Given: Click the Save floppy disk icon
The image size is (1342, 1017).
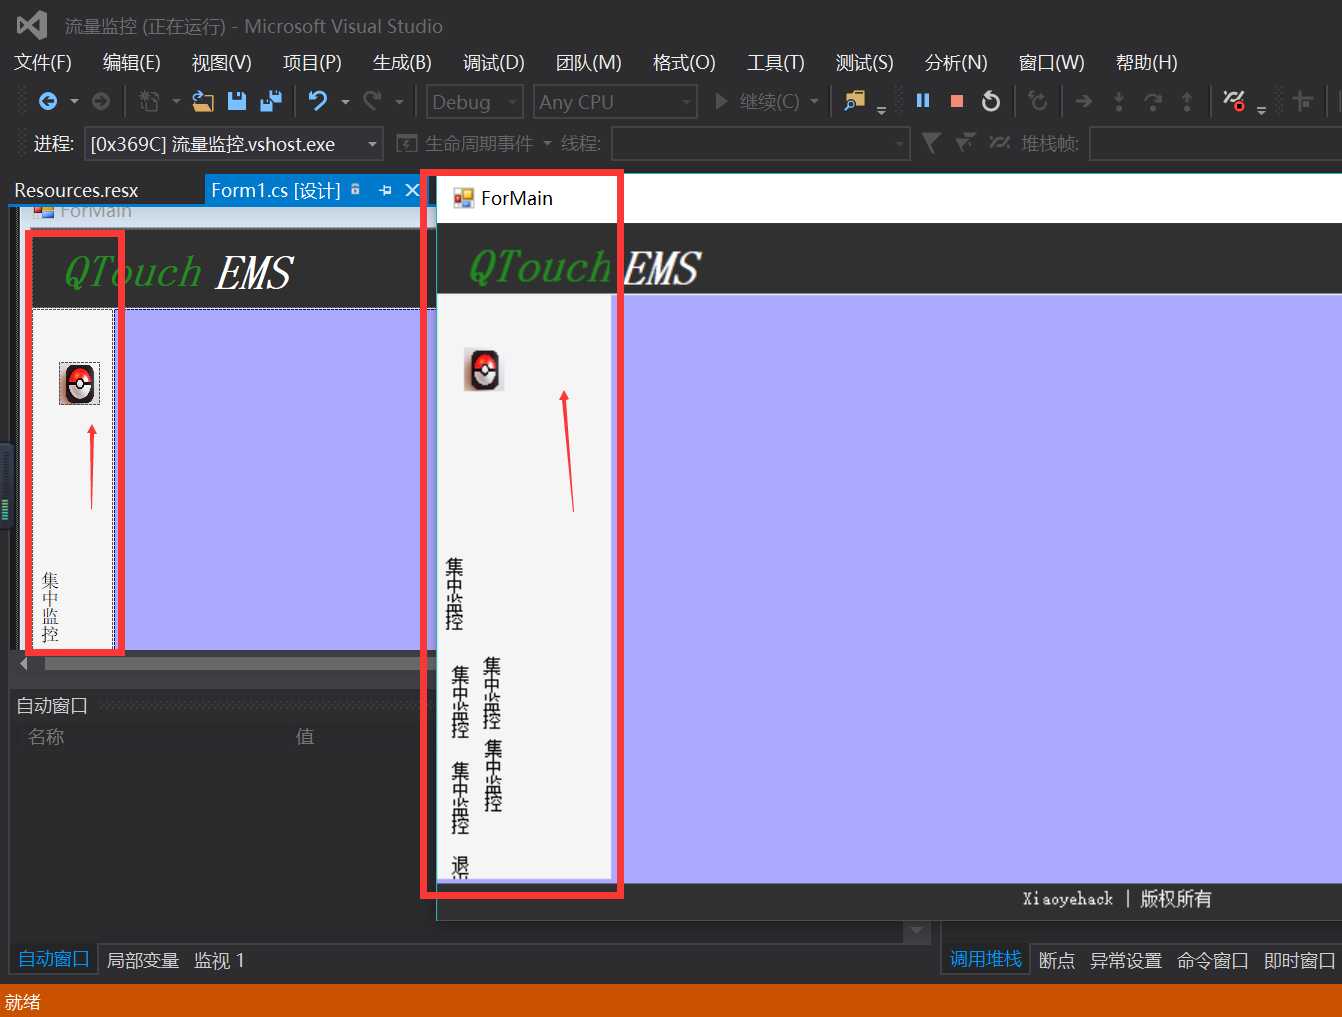Looking at the screenshot, I should (237, 101).
